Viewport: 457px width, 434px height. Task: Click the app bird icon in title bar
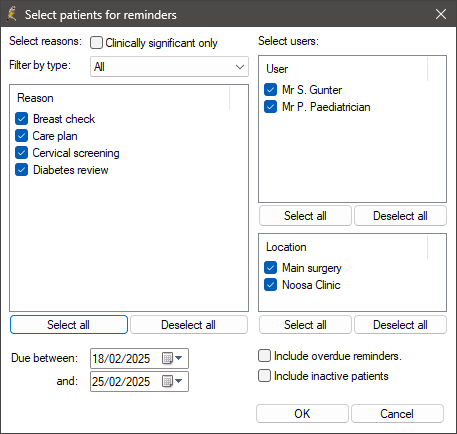(12, 14)
